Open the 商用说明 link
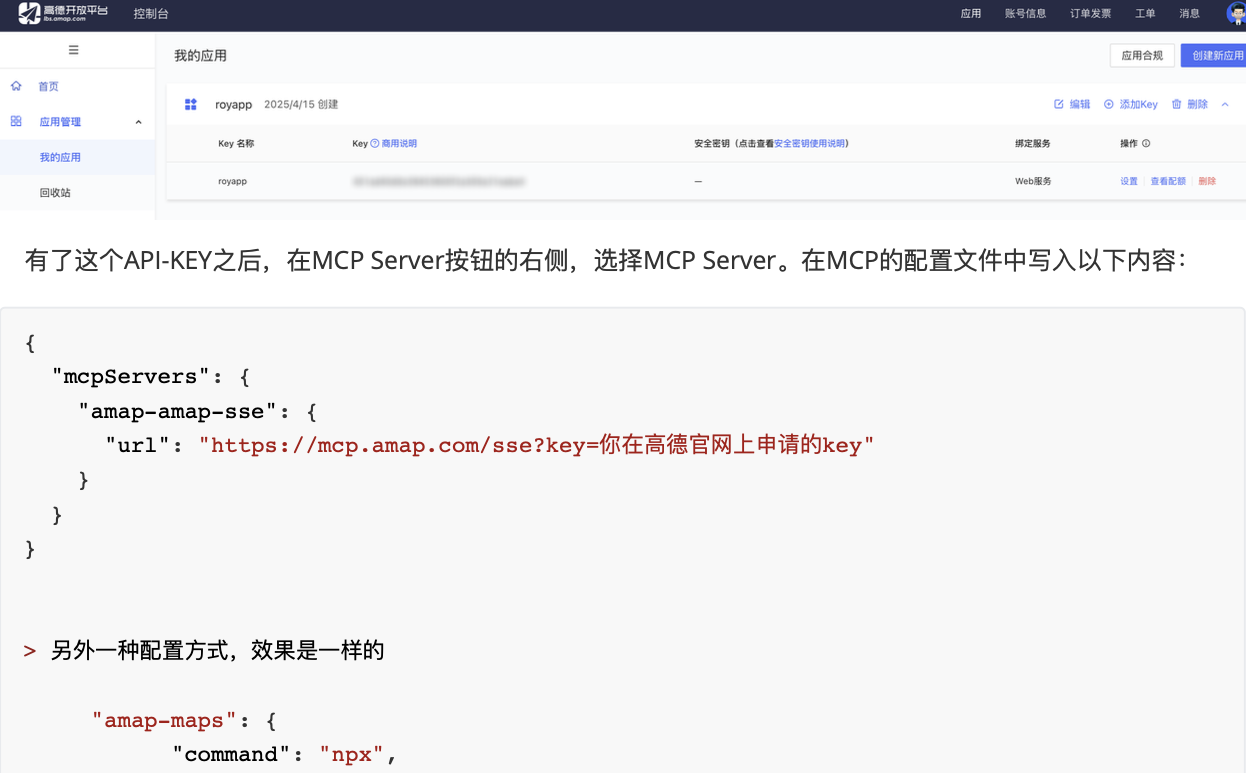 (399, 143)
